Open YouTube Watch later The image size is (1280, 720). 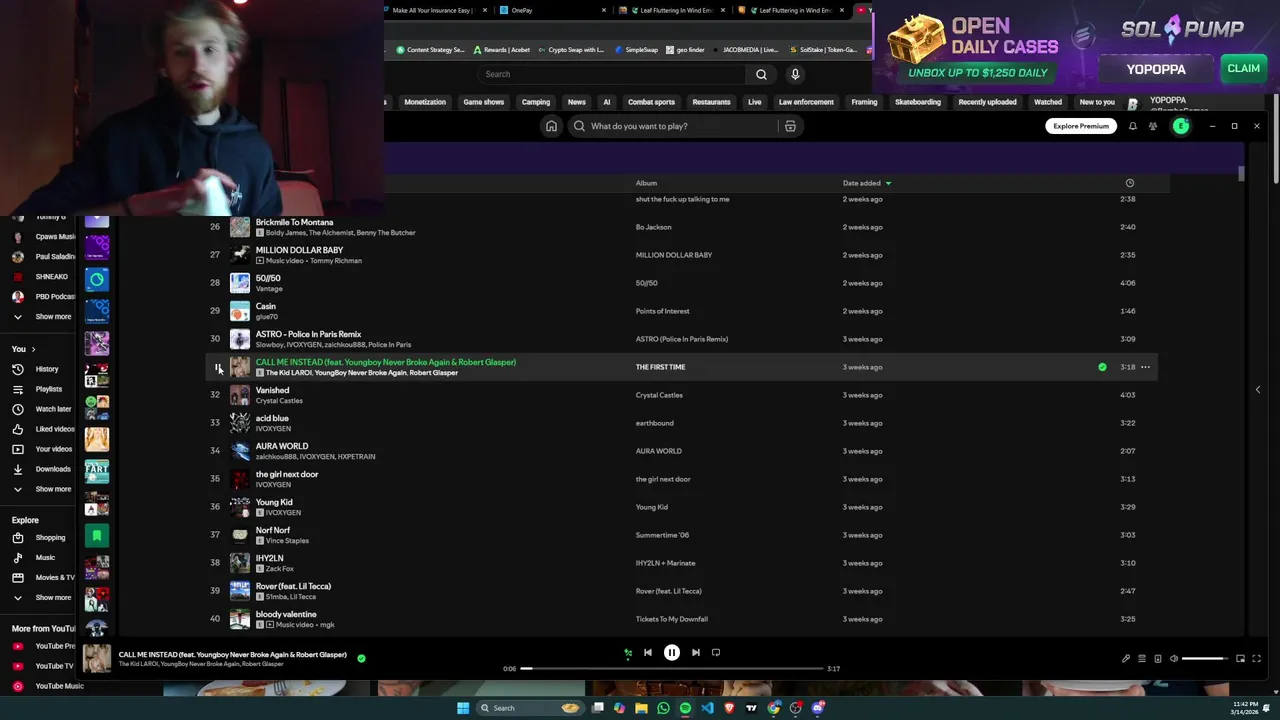pyautogui.click(x=42, y=409)
